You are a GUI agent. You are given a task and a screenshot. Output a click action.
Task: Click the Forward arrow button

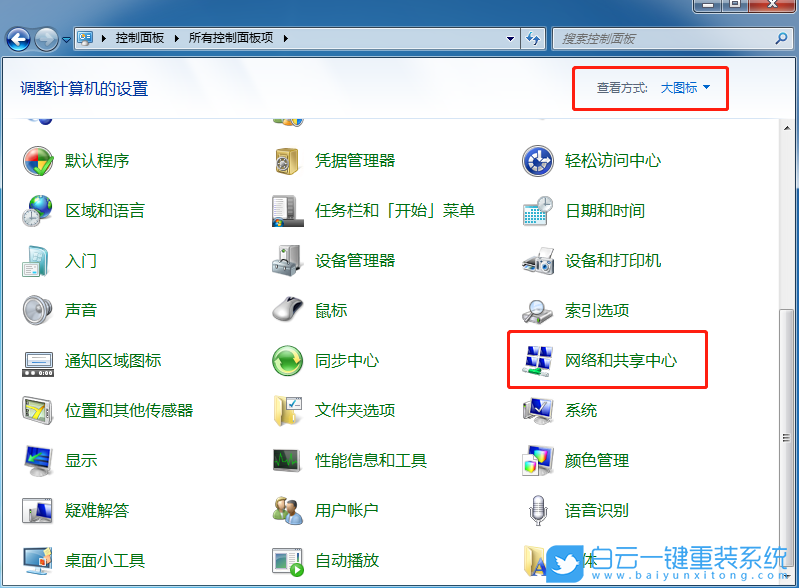point(46,39)
